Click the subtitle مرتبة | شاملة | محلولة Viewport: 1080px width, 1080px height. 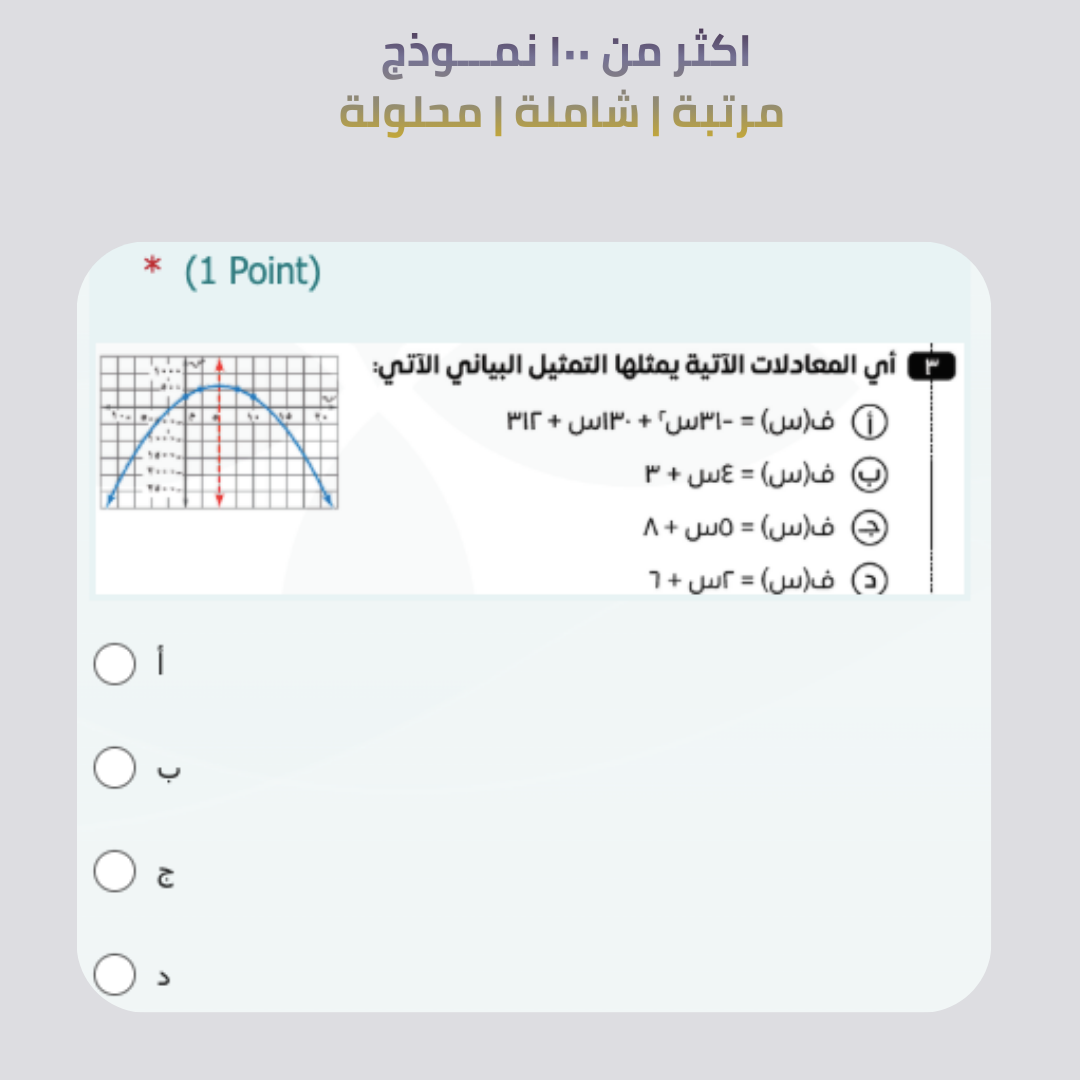click(561, 112)
